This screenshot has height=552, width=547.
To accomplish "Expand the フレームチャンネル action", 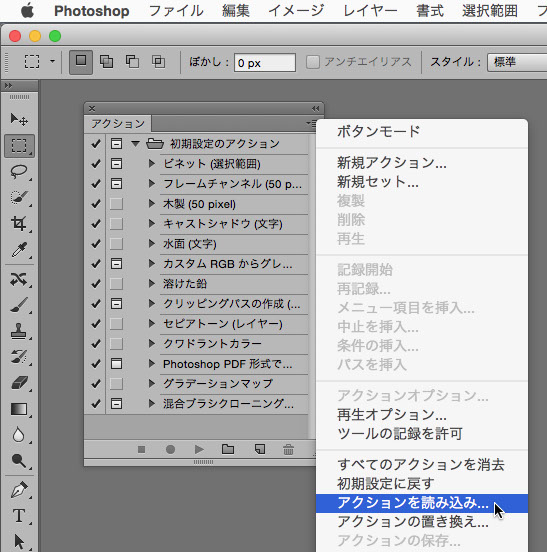I will point(152,183).
